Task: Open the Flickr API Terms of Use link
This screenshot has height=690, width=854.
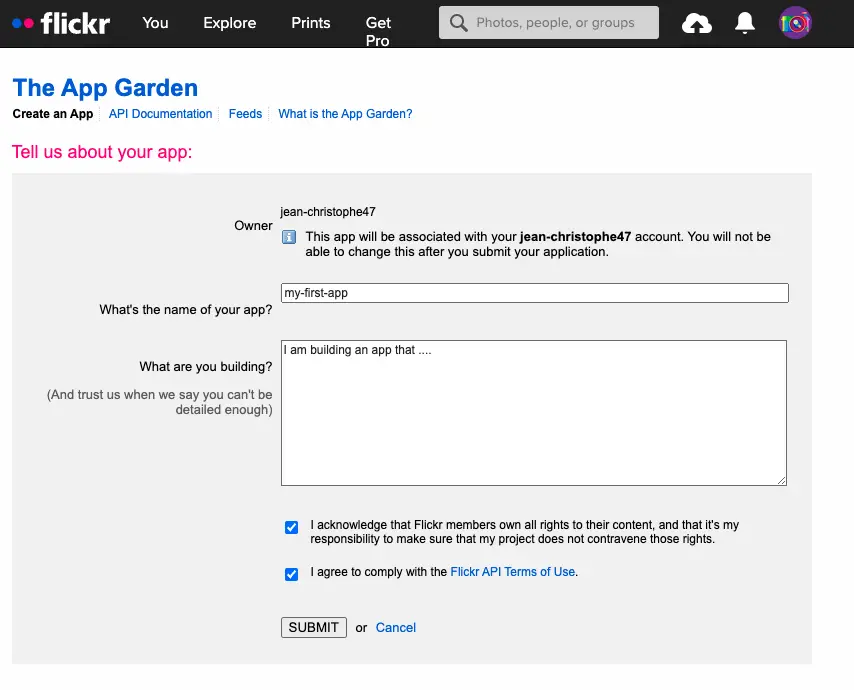Action: coord(513,572)
